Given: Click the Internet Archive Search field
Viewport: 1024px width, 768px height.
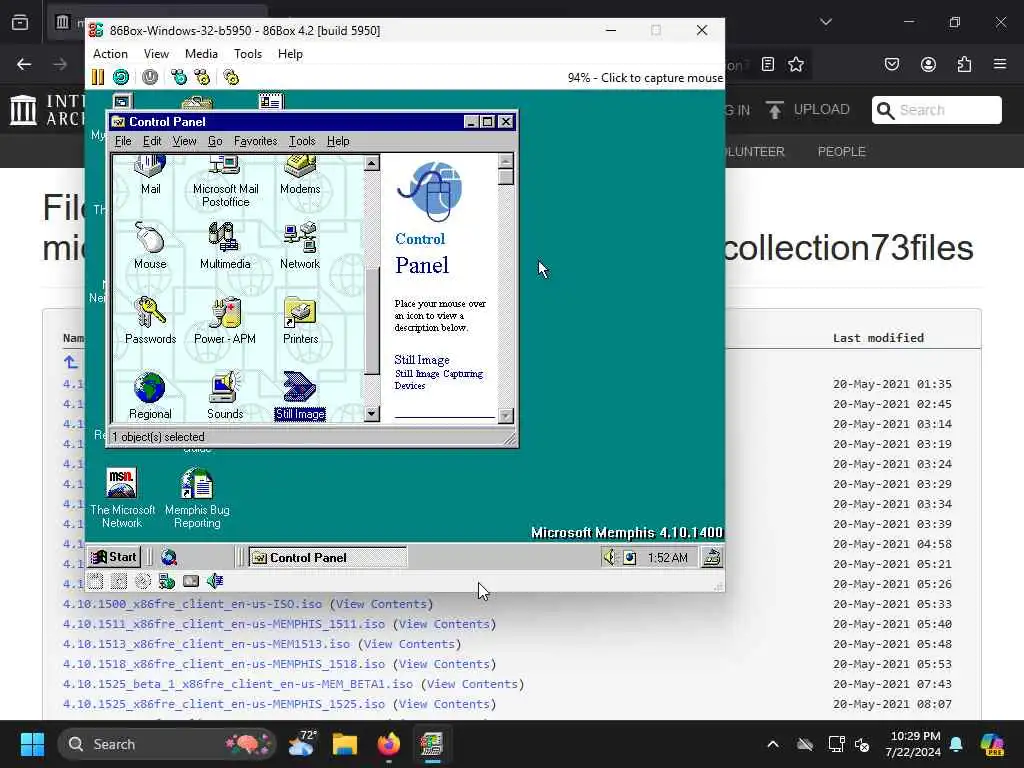Looking at the screenshot, I should coord(936,110).
